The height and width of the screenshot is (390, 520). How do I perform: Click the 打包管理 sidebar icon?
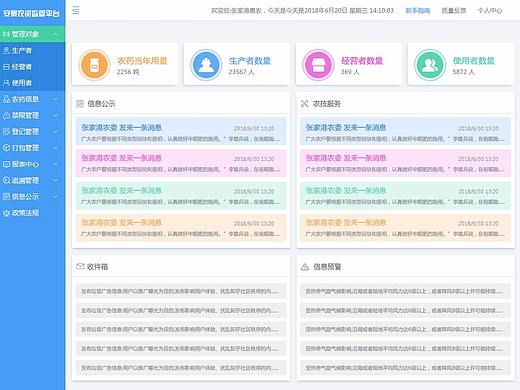point(6,148)
